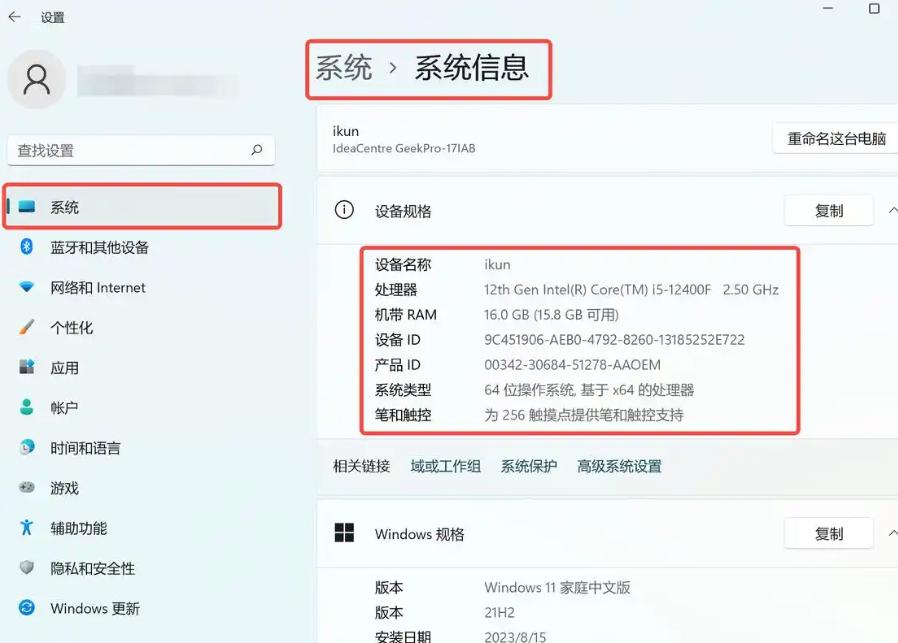The height and width of the screenshot is (643, 898).
Task: Maximize the Settings window
Action: click(874, 9)
